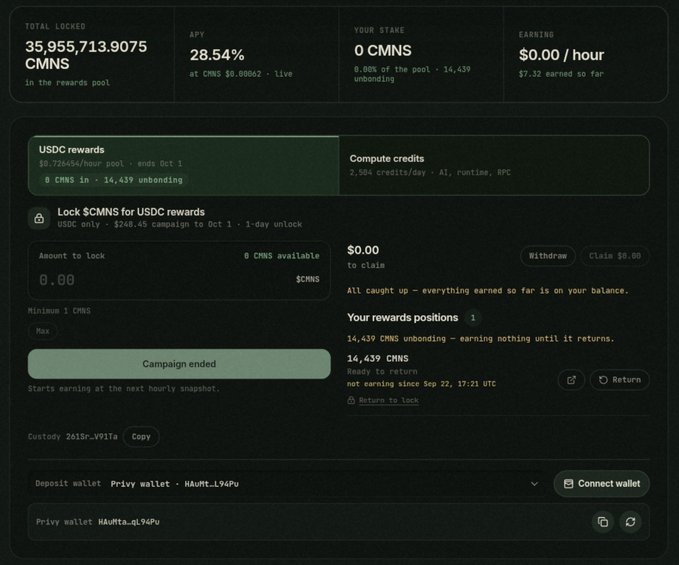Click the 'Minimum 1 CMNS' text
This screenshot has height=565, width=679.
(59, 311)
